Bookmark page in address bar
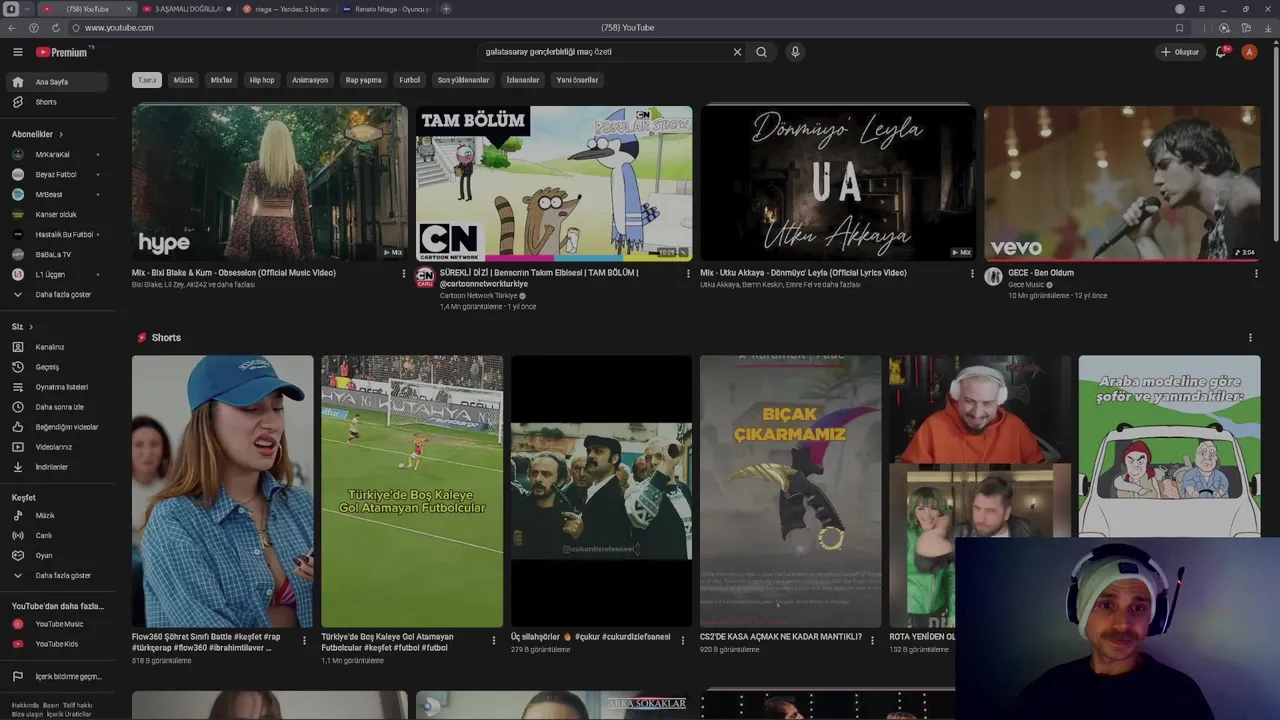This screenshot has width=1280, height=720. [1180, 28]
